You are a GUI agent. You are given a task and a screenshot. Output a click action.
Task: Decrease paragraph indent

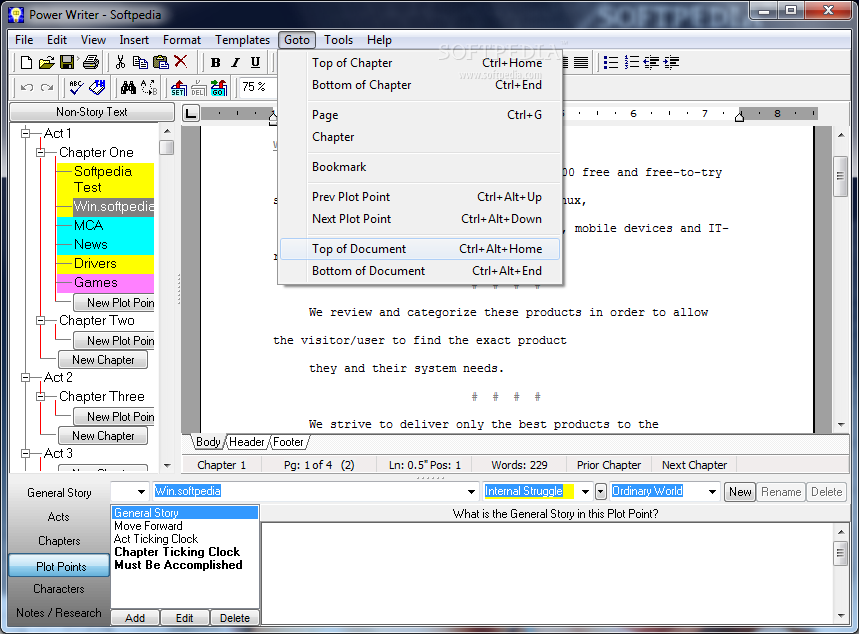651,62
